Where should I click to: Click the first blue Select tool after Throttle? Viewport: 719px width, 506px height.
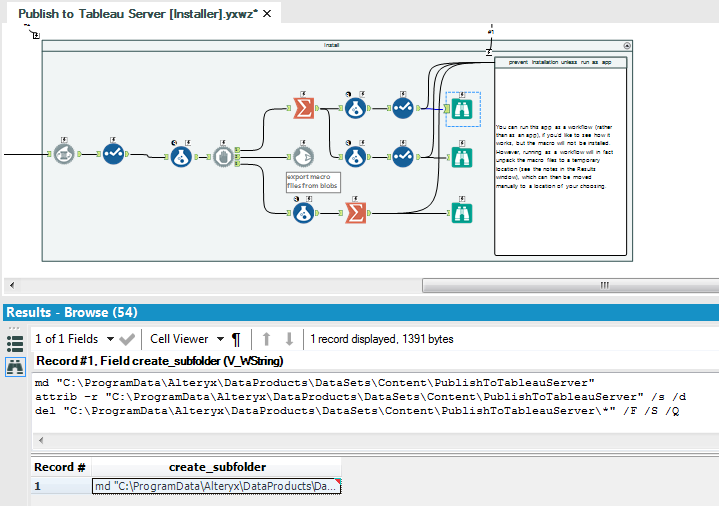[113, 154]
